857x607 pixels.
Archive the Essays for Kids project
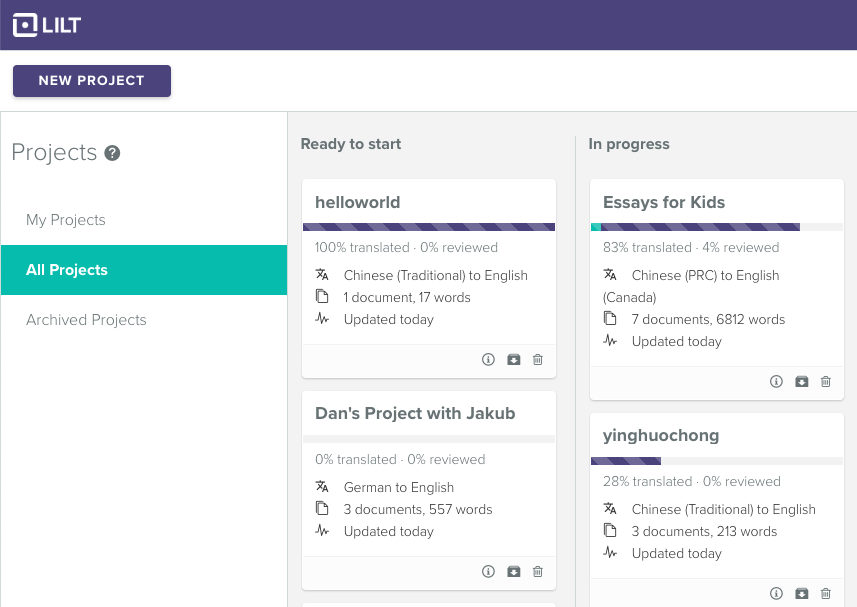click(x=801, y=382)
